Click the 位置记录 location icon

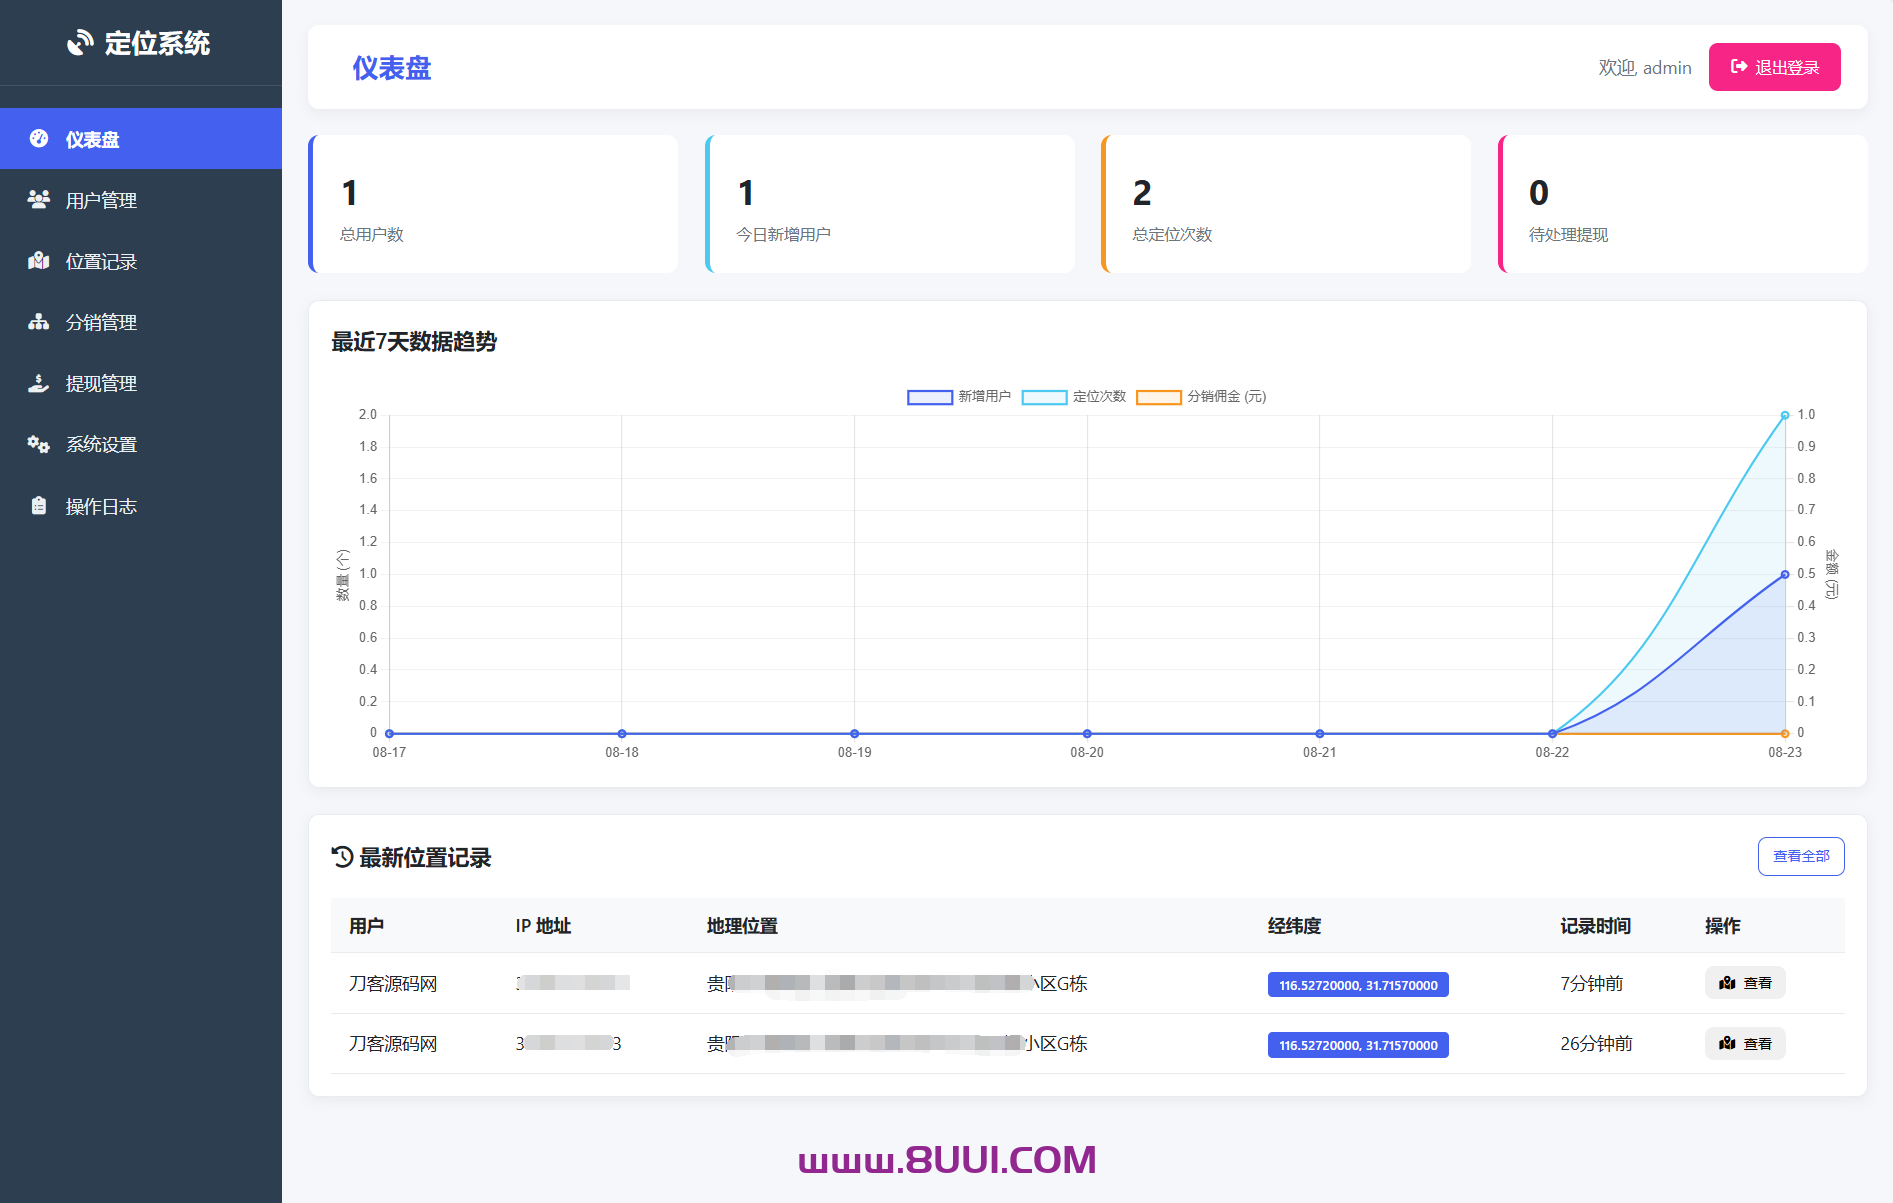38,261
